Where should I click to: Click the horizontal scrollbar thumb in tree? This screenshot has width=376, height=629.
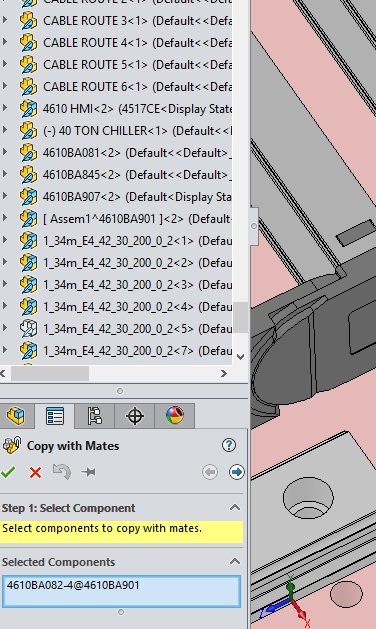pos(50,373)
